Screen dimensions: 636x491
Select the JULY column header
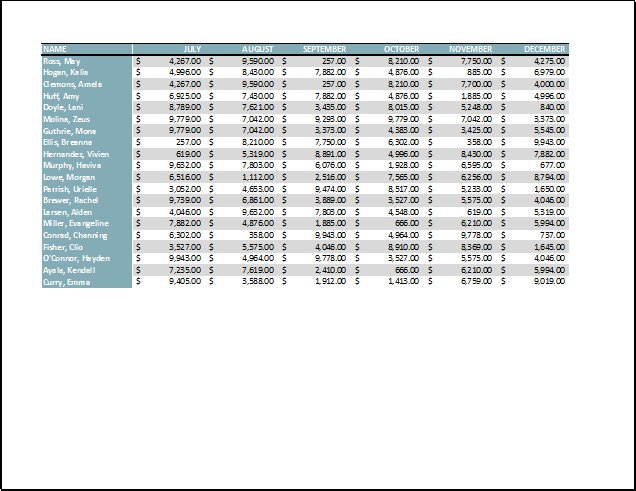(192, 49)
